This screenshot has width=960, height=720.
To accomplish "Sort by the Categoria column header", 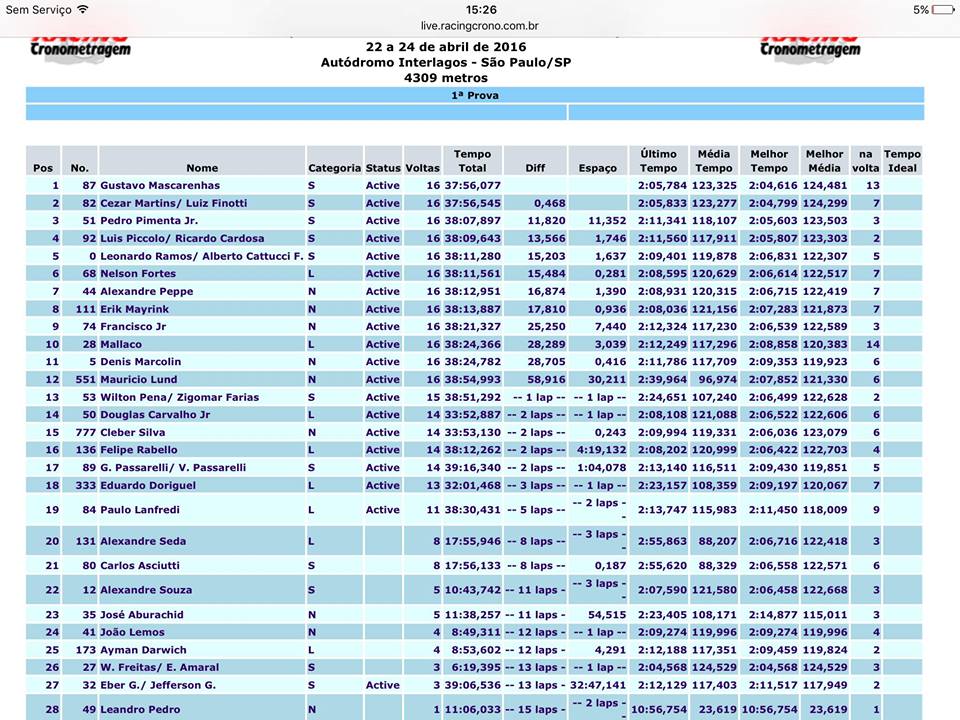I will pos(334,168).
